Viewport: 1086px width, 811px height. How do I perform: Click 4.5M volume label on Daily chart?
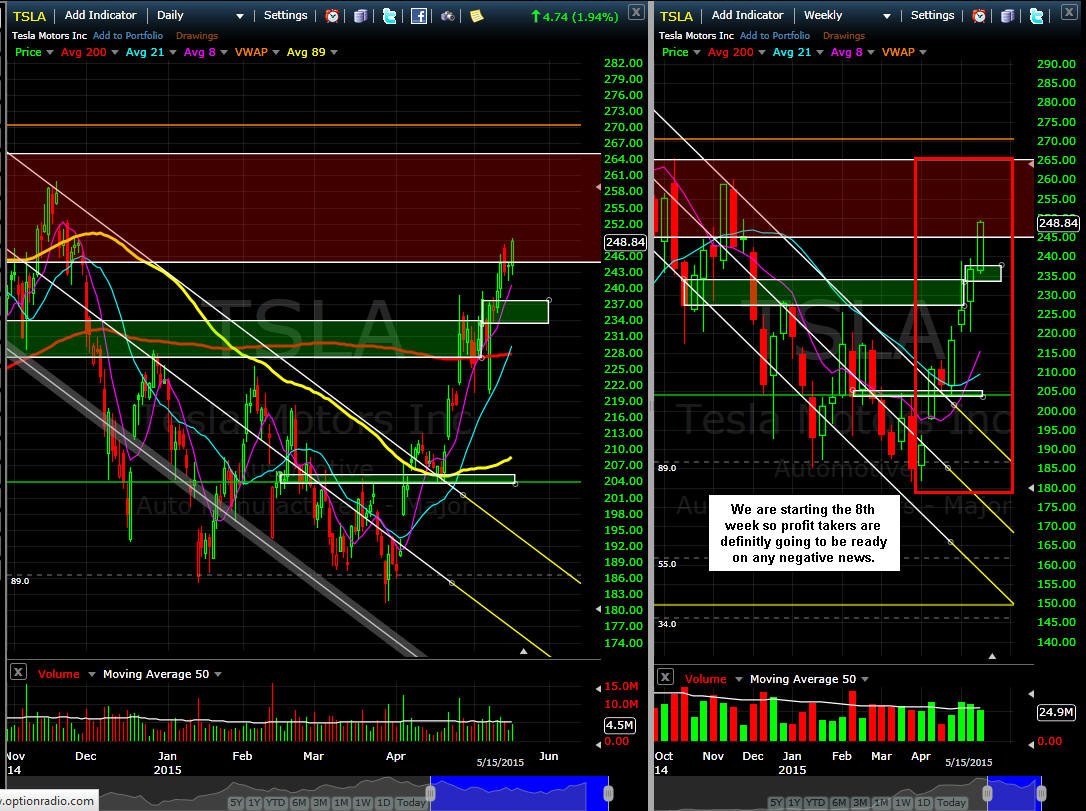tap(620, 725)
